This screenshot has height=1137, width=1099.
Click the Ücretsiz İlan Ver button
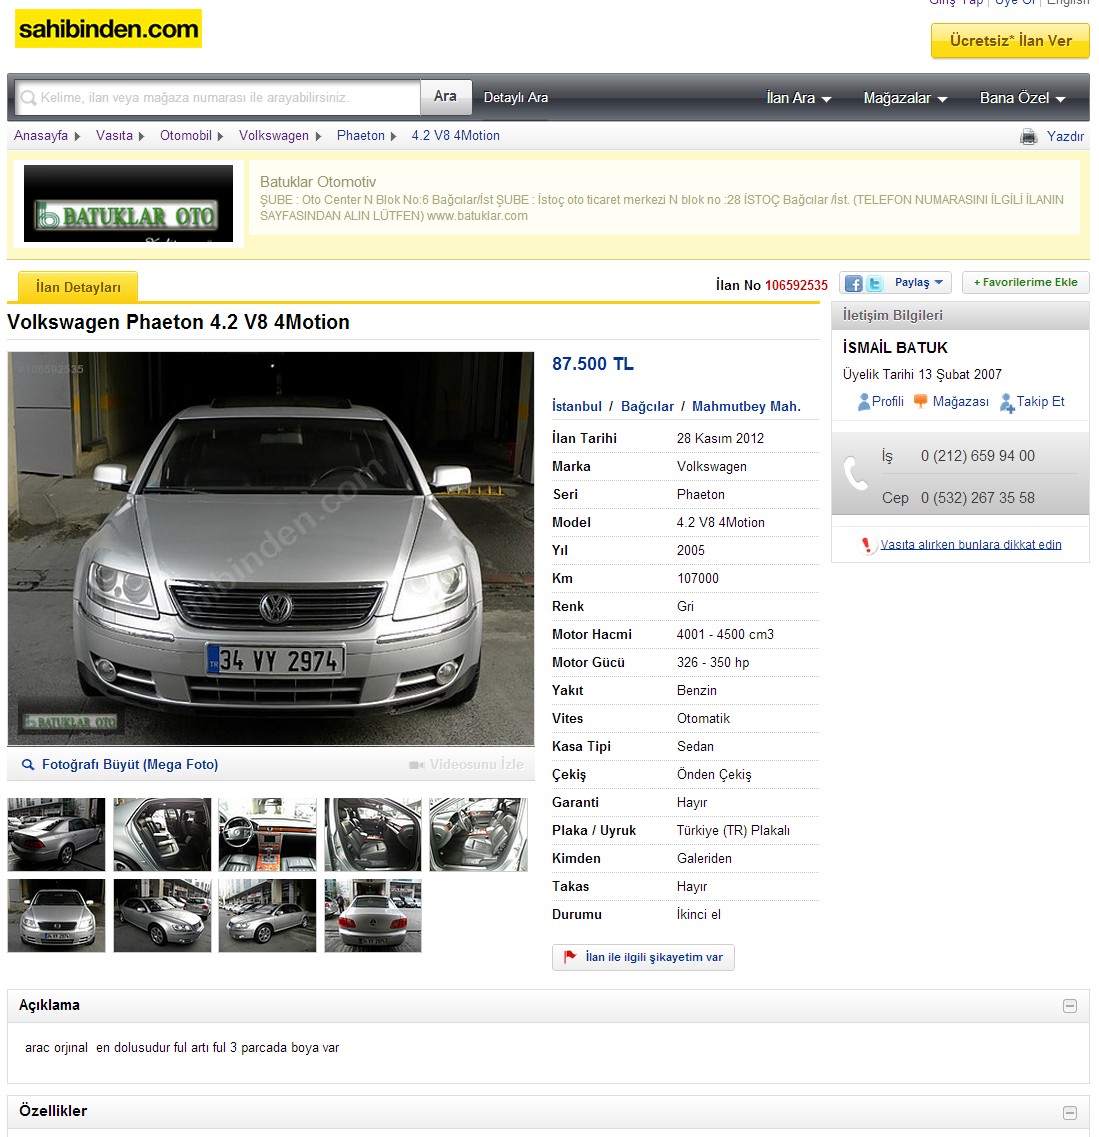tap(1010, 41)
